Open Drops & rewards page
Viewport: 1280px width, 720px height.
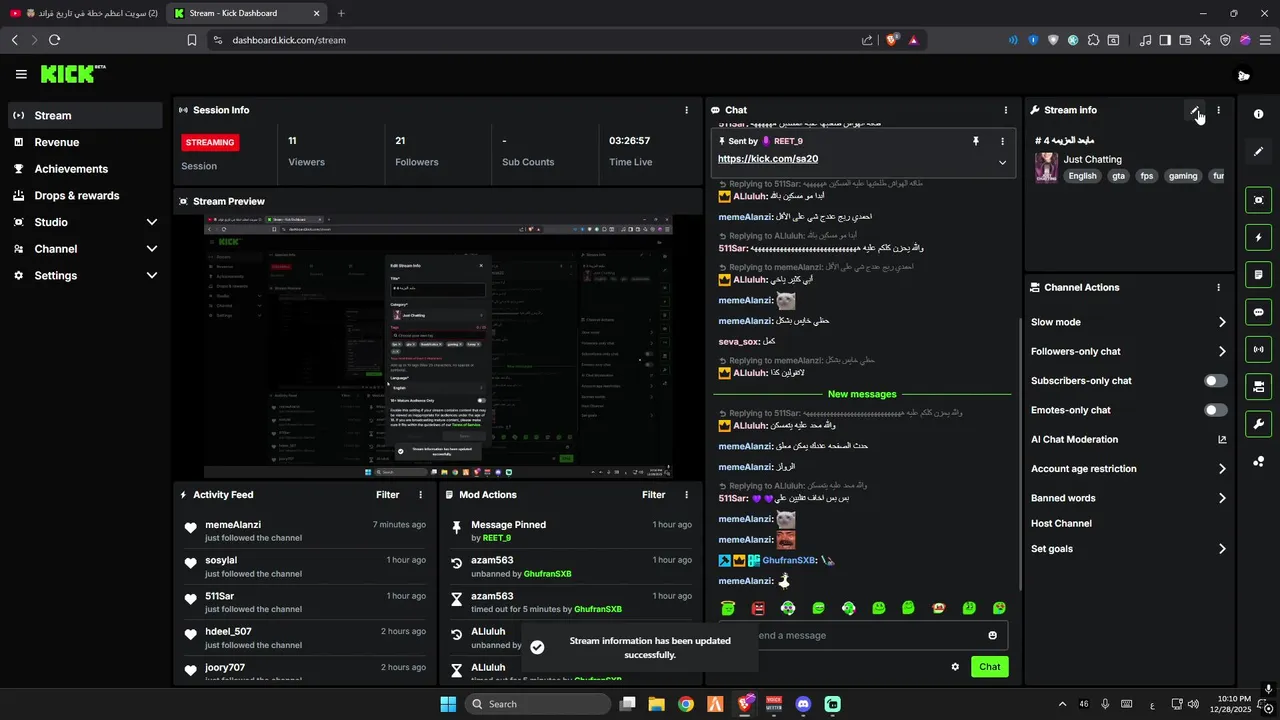85,196
